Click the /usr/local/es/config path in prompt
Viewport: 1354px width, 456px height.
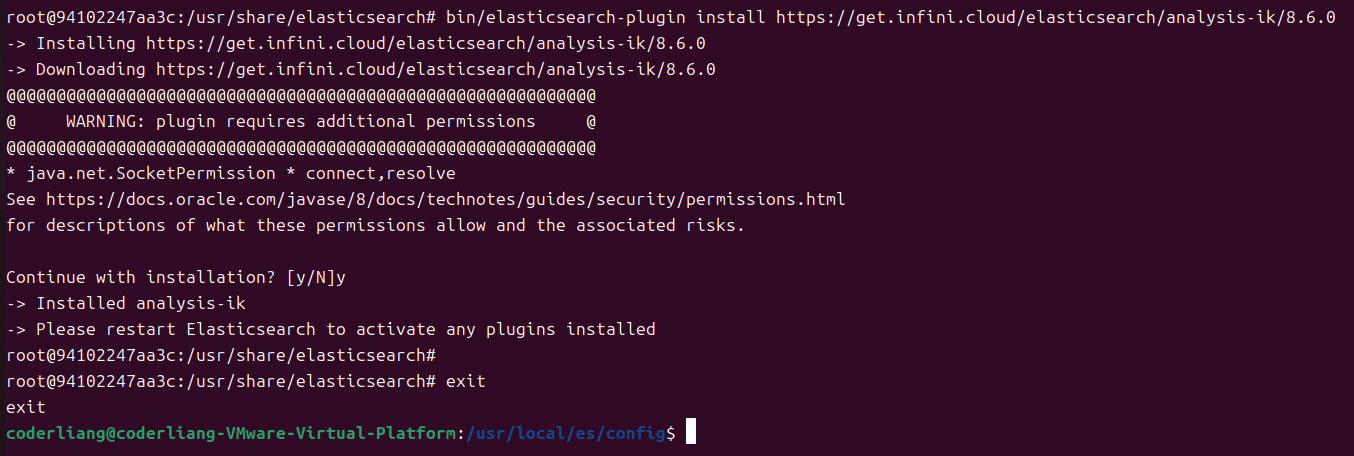[566, 434]
